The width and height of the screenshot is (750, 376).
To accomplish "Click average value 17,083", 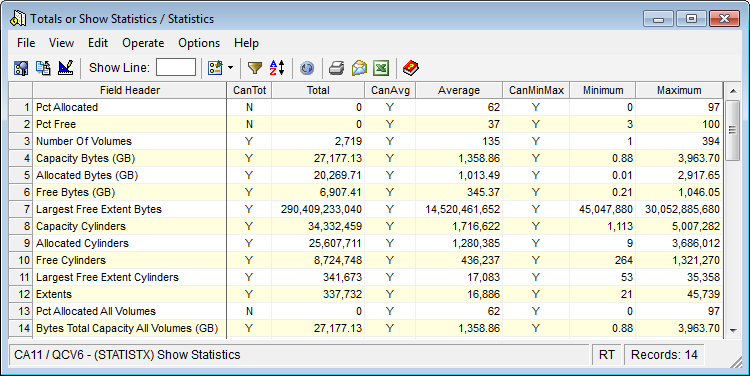I will coord(484,277).
